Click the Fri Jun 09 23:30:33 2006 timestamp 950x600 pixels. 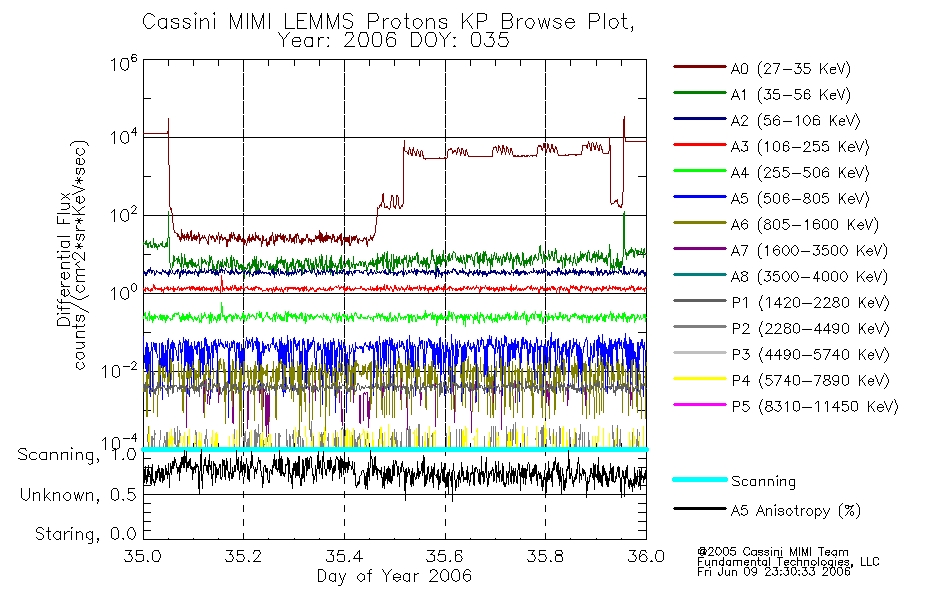tap(774, 572)
